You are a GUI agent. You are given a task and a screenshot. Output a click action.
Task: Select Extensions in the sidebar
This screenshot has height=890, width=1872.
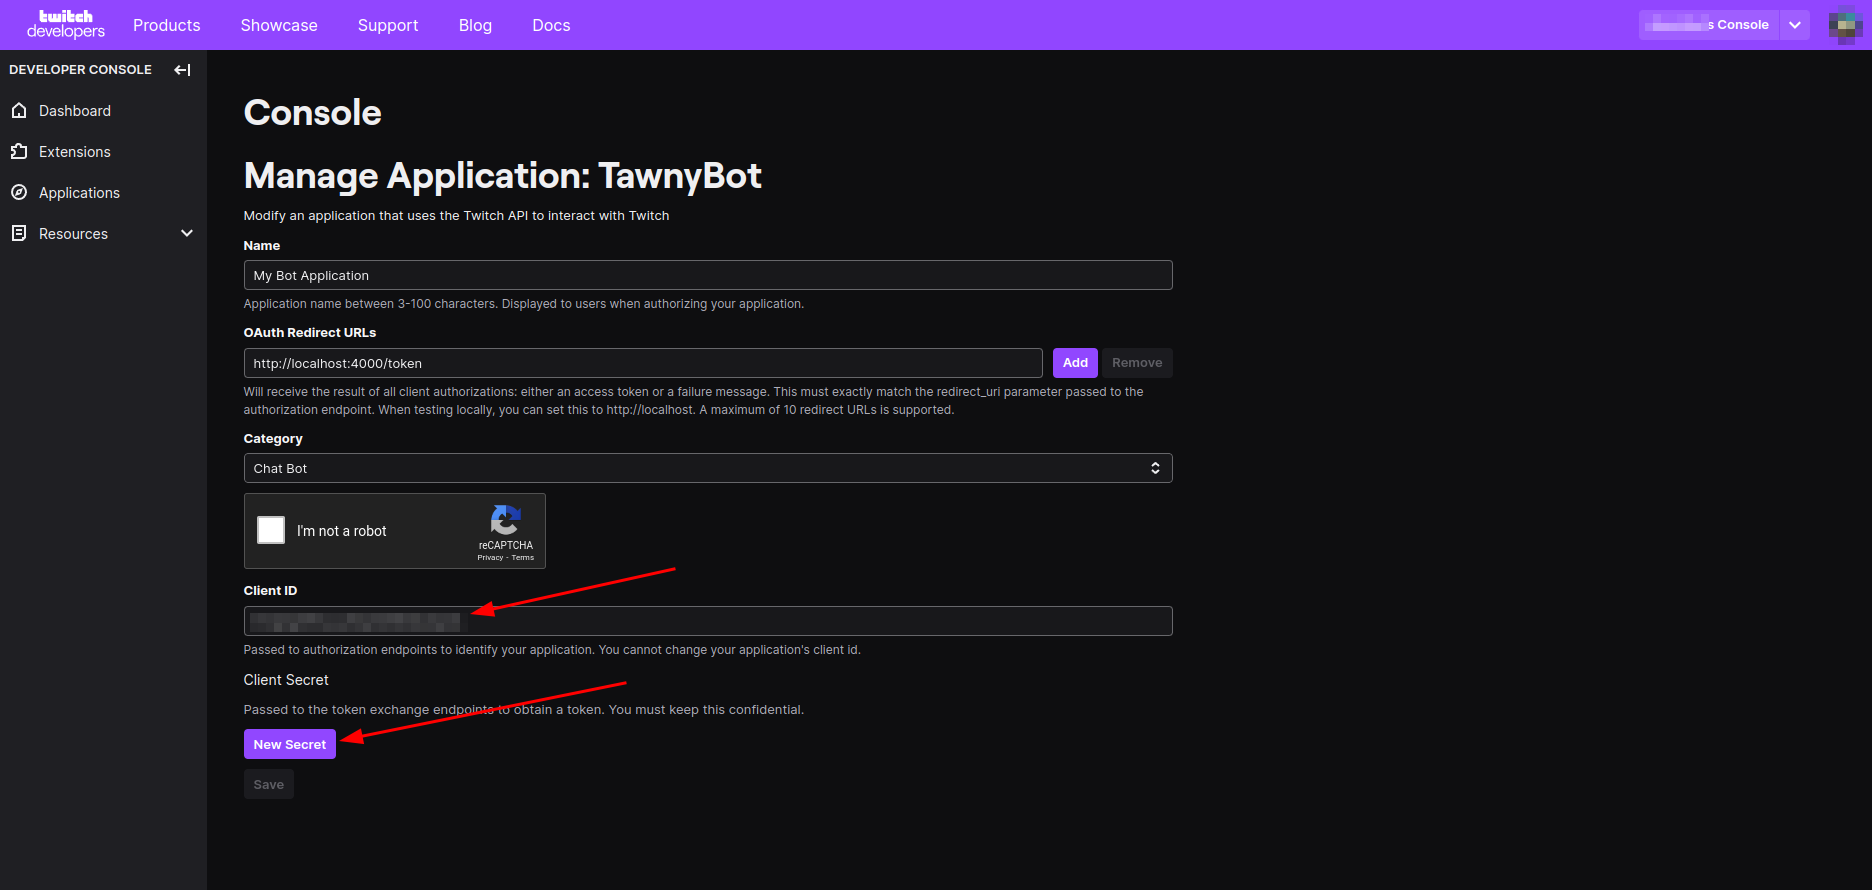click(x=75, y=152)
